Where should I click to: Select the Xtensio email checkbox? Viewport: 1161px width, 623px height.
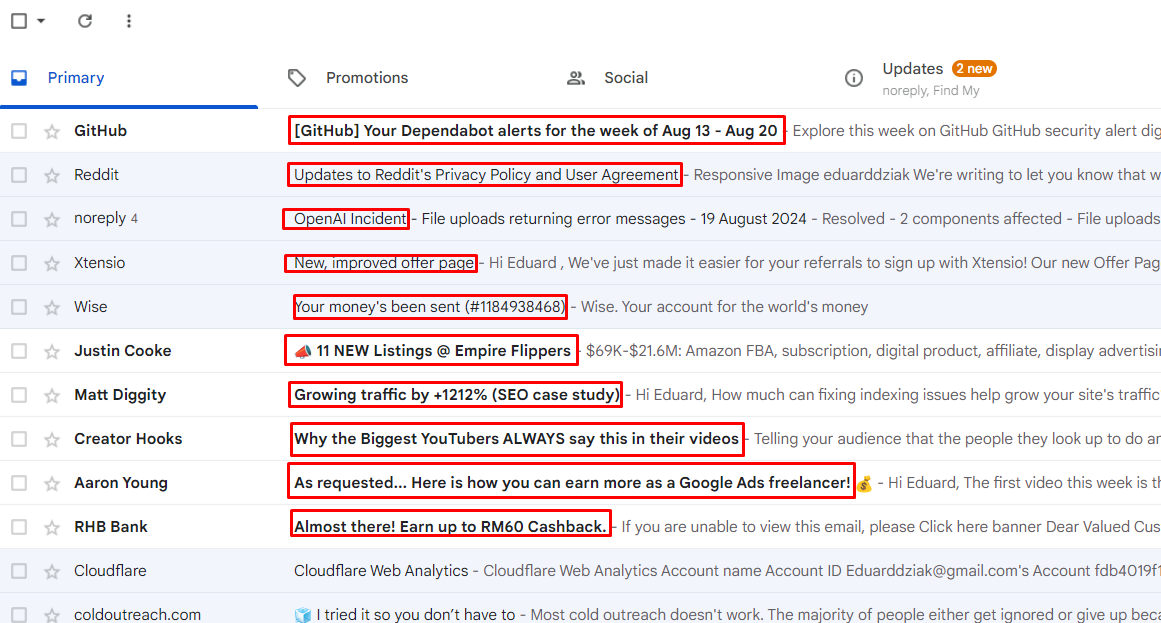(x=19, y=263)
